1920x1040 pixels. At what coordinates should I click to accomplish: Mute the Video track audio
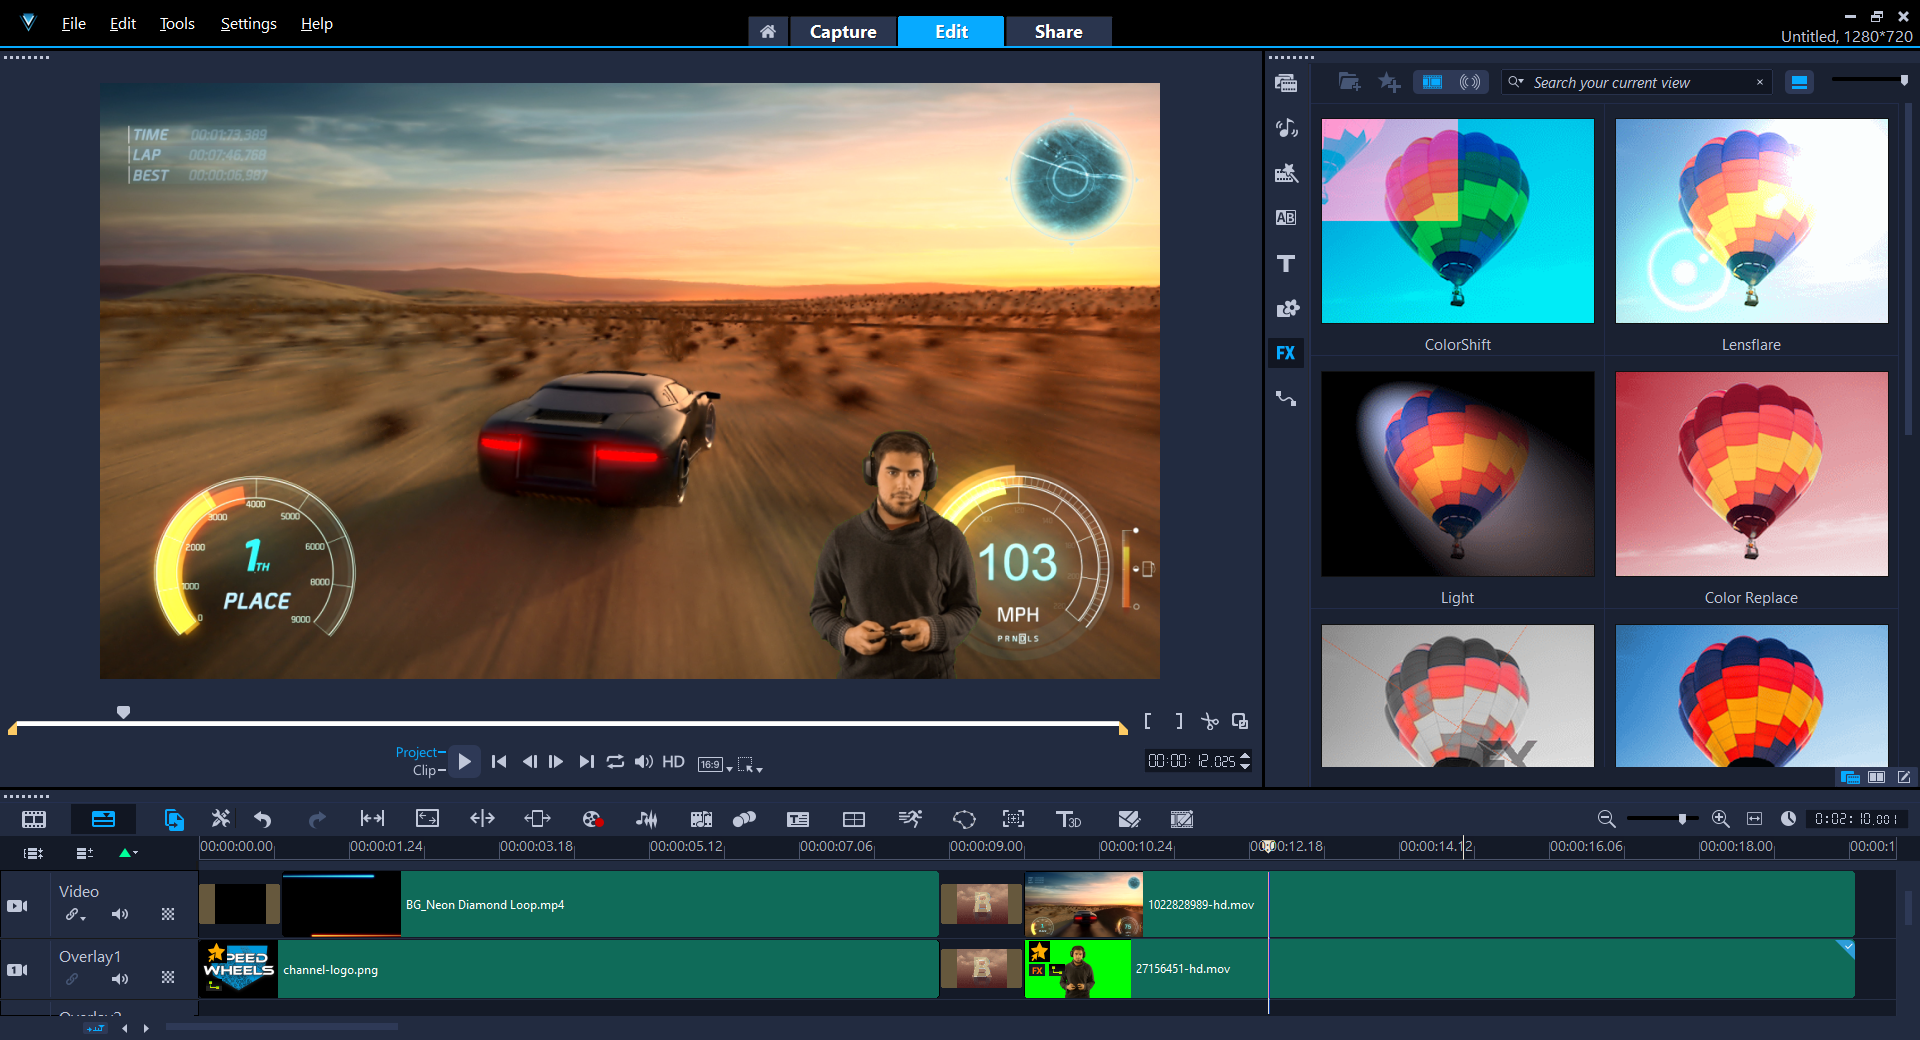pos(120,914)
